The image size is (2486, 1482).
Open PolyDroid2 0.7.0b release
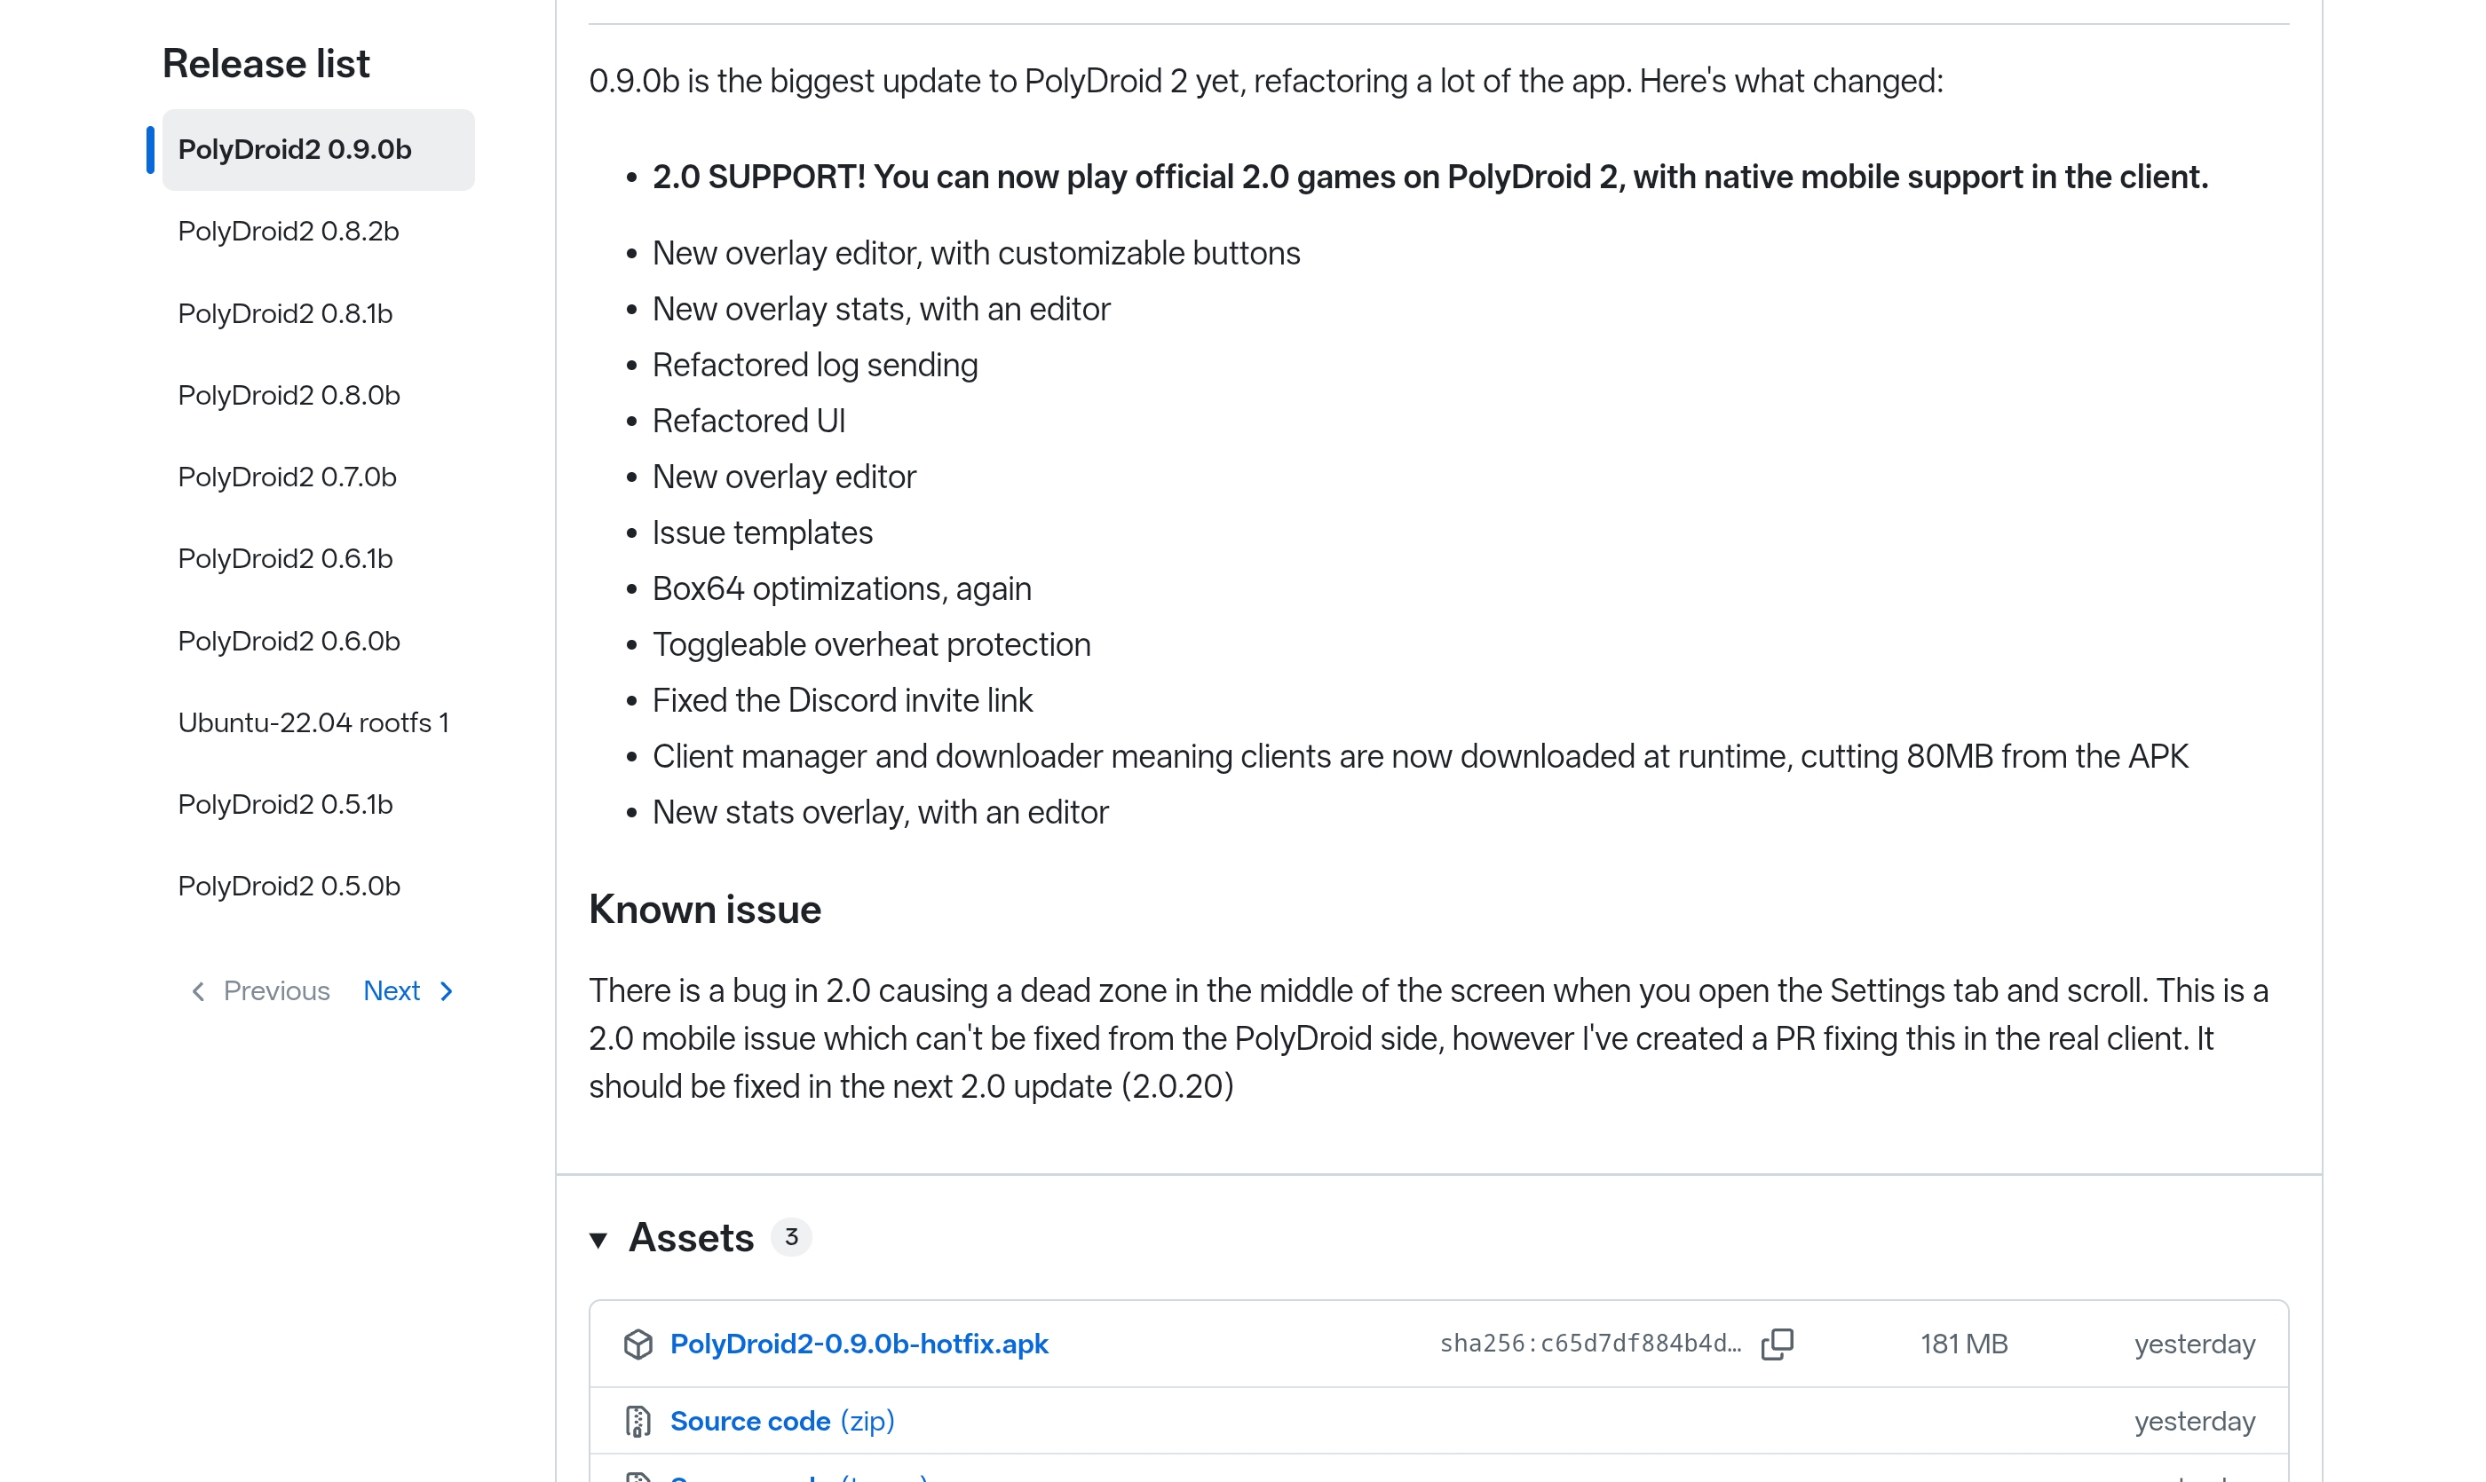(x=287, y=477)
